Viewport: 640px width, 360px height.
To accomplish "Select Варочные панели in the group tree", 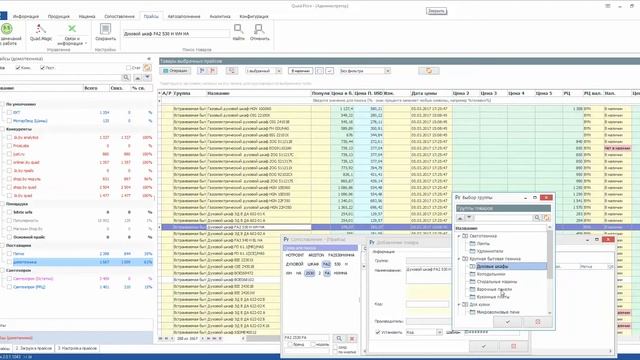I will pyautogui.click(x=494, y=289).
